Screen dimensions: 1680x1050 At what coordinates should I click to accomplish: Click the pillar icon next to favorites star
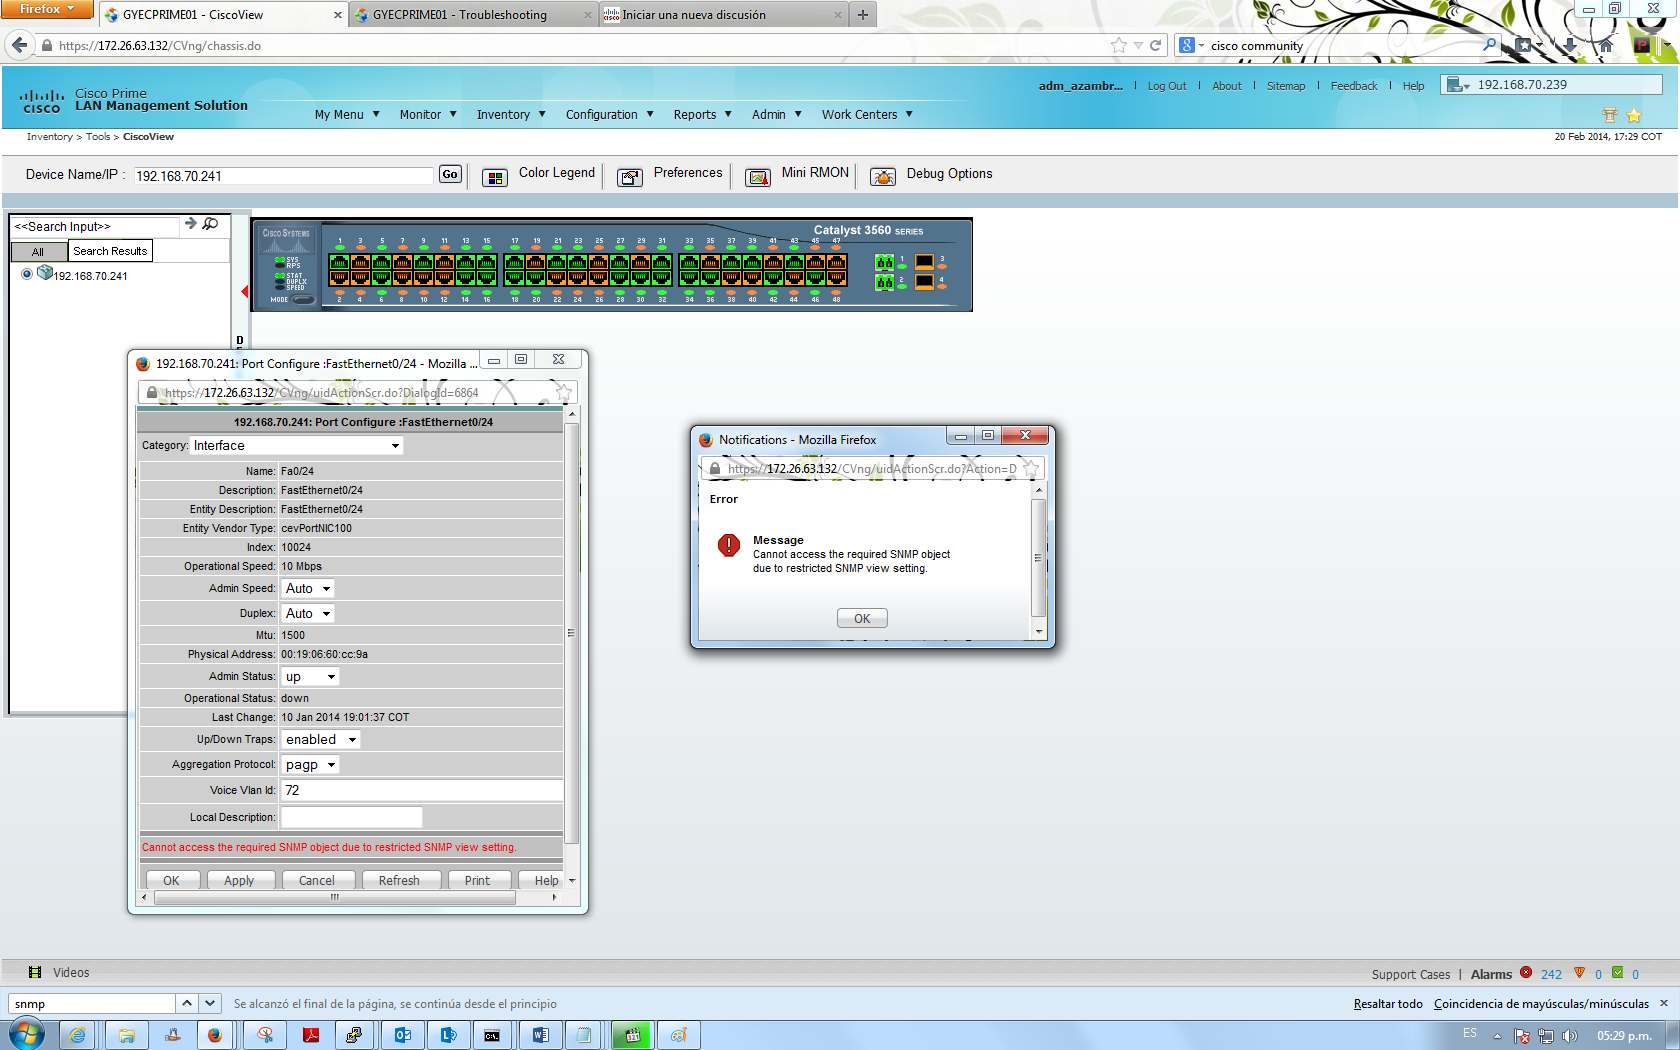(1610, 115)
